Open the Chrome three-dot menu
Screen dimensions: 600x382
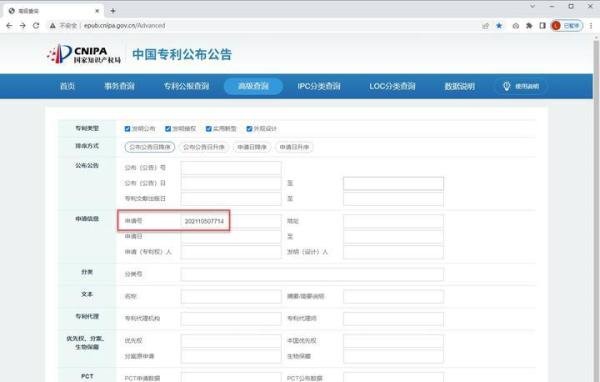591,26
